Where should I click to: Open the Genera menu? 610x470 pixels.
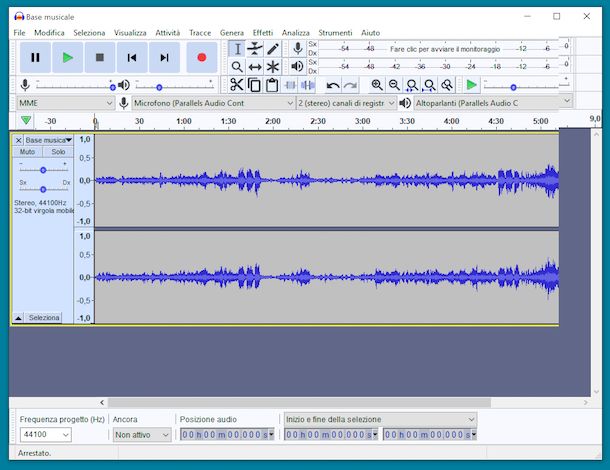(x=231, y=33)
